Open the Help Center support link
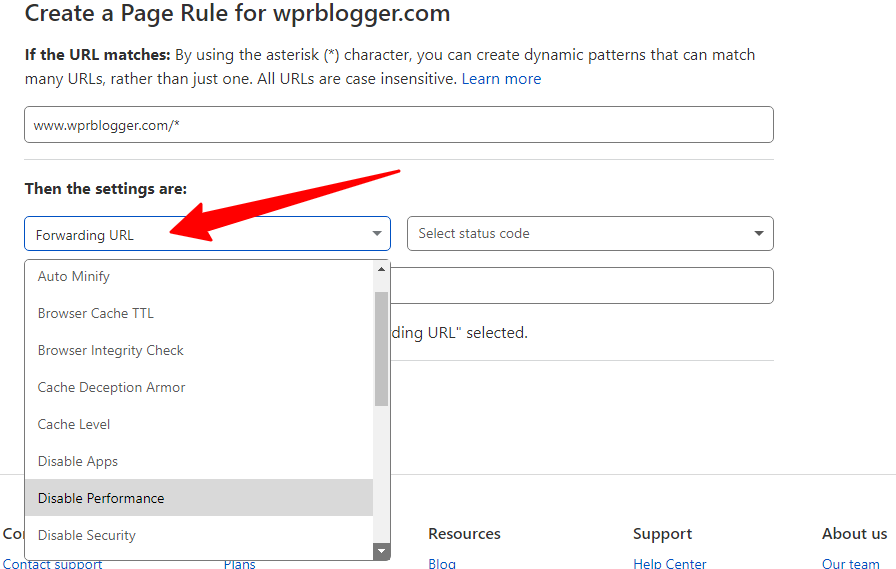The image size is (896, 569). 670,563
